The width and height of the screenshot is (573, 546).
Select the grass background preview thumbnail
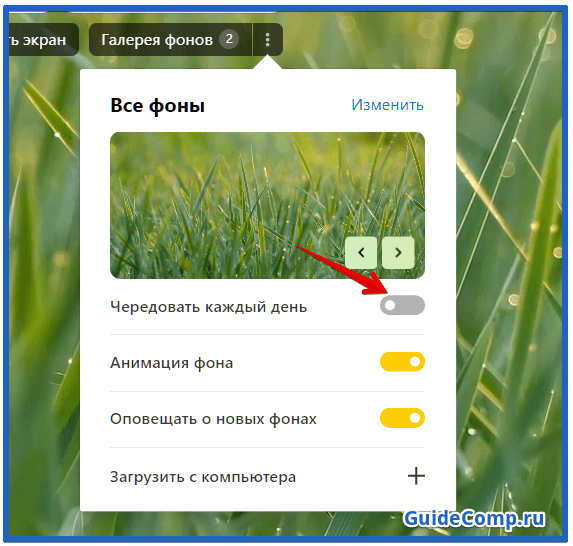267,205
